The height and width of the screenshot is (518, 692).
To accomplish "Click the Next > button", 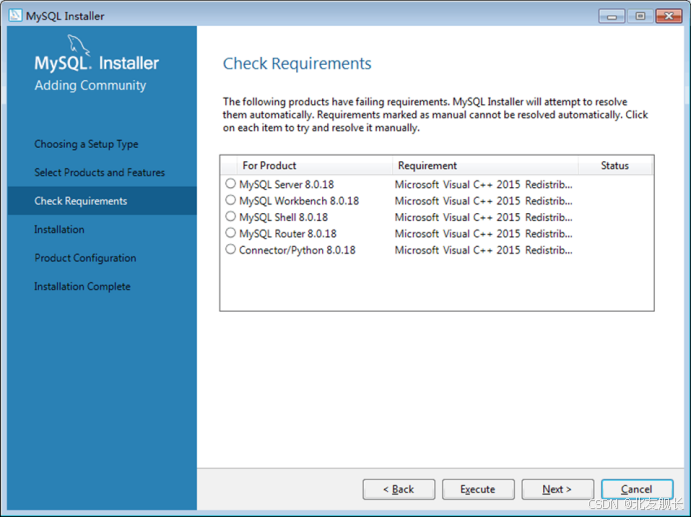I will 558,489.
